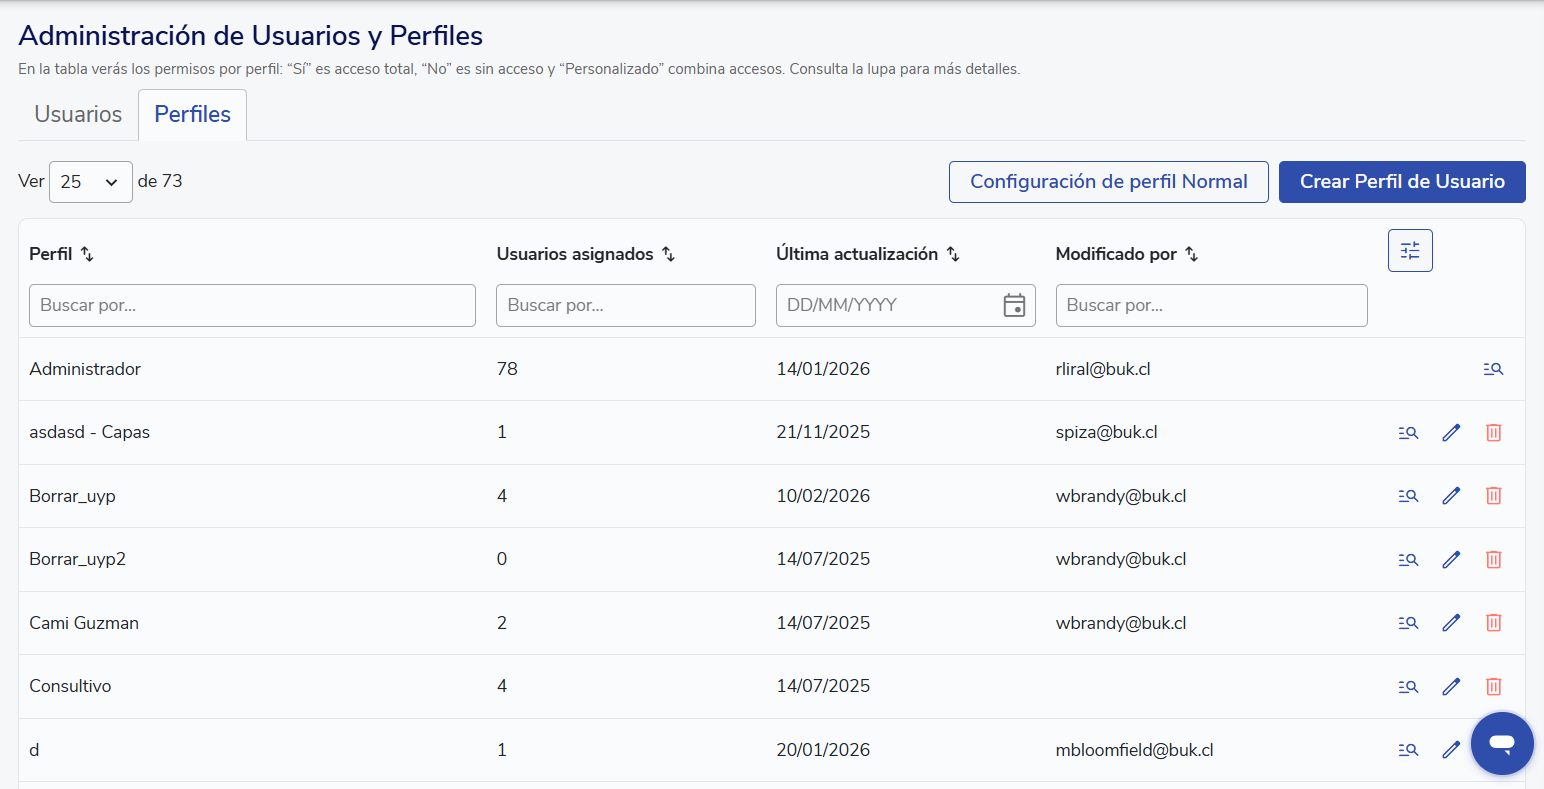View permission details for Borrar_uyp2
Image resolution: width=1544 pixels, height=789 pixels.
click(x=1408, y=560)
